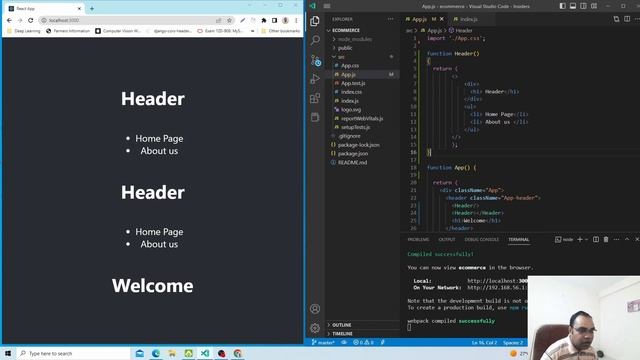
Task: Click the Windows taskbar search box
Action: coord(73,353)
